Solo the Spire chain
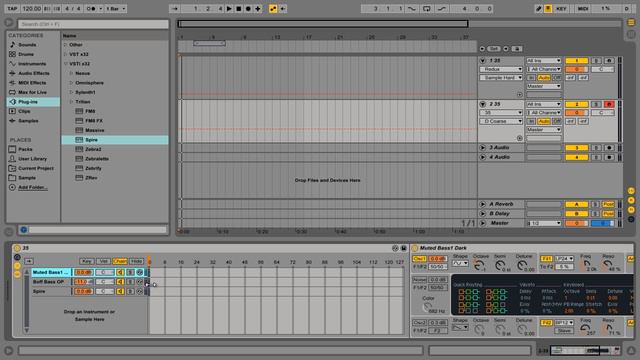The image size is (640, 360). [x=130, y=291]
